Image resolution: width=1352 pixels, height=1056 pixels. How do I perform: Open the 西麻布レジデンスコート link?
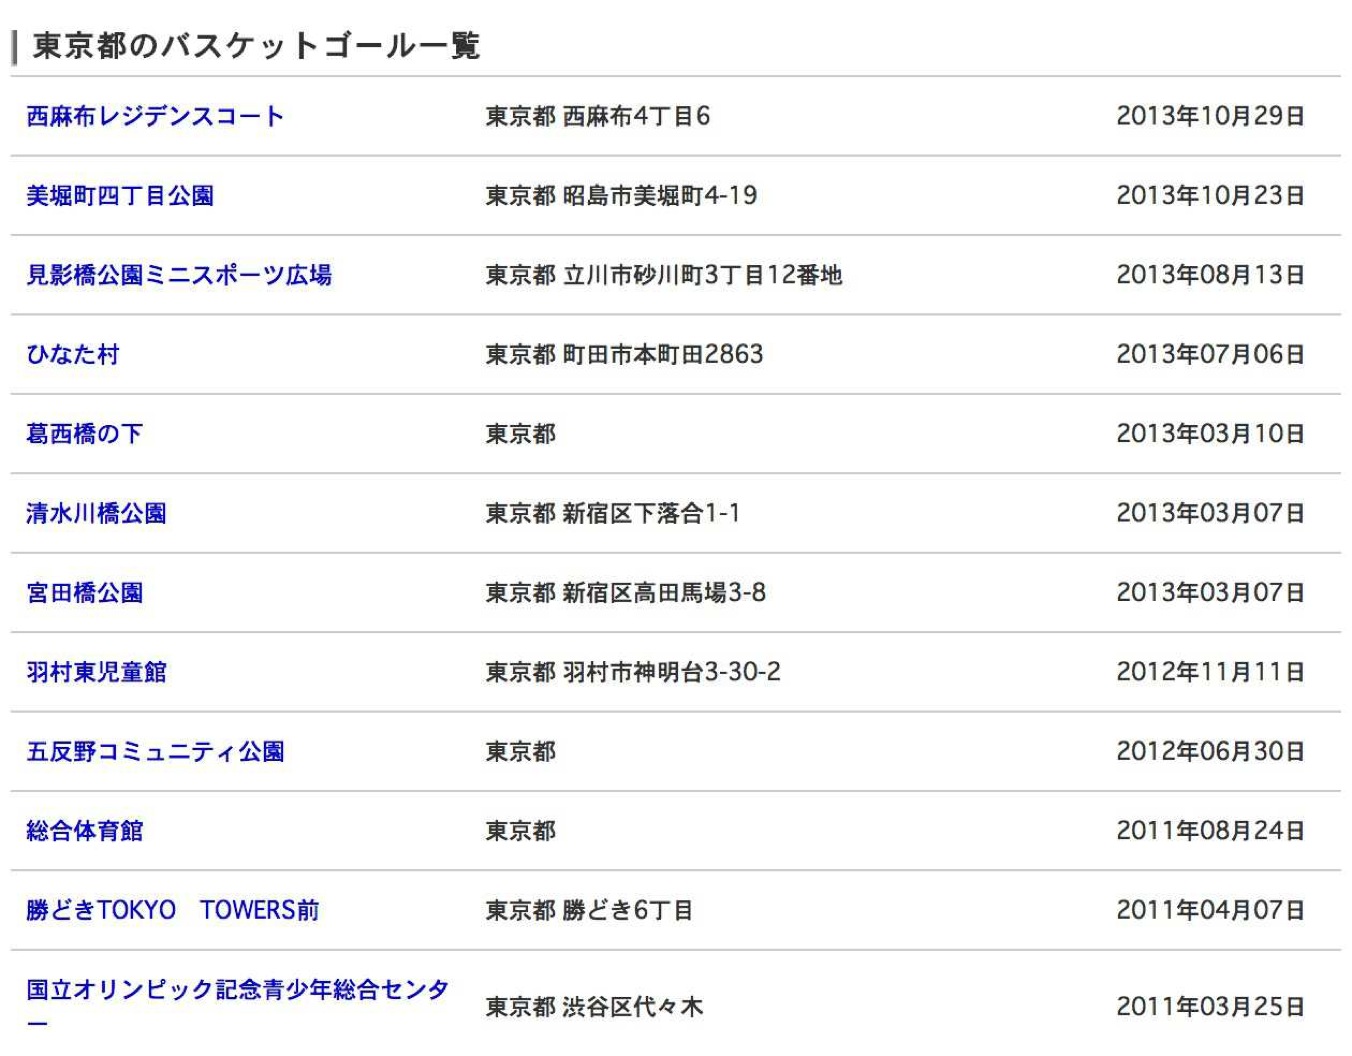click(155, 116)
